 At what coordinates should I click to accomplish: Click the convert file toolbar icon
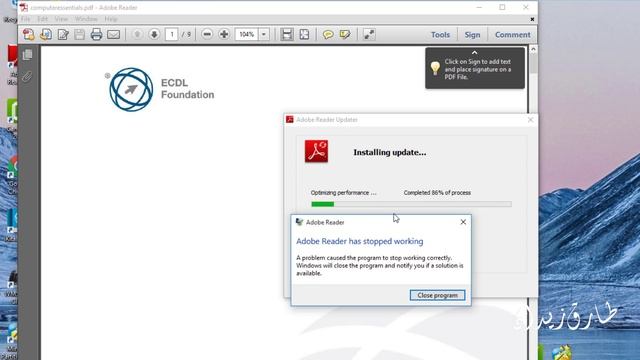pos(46,35)
